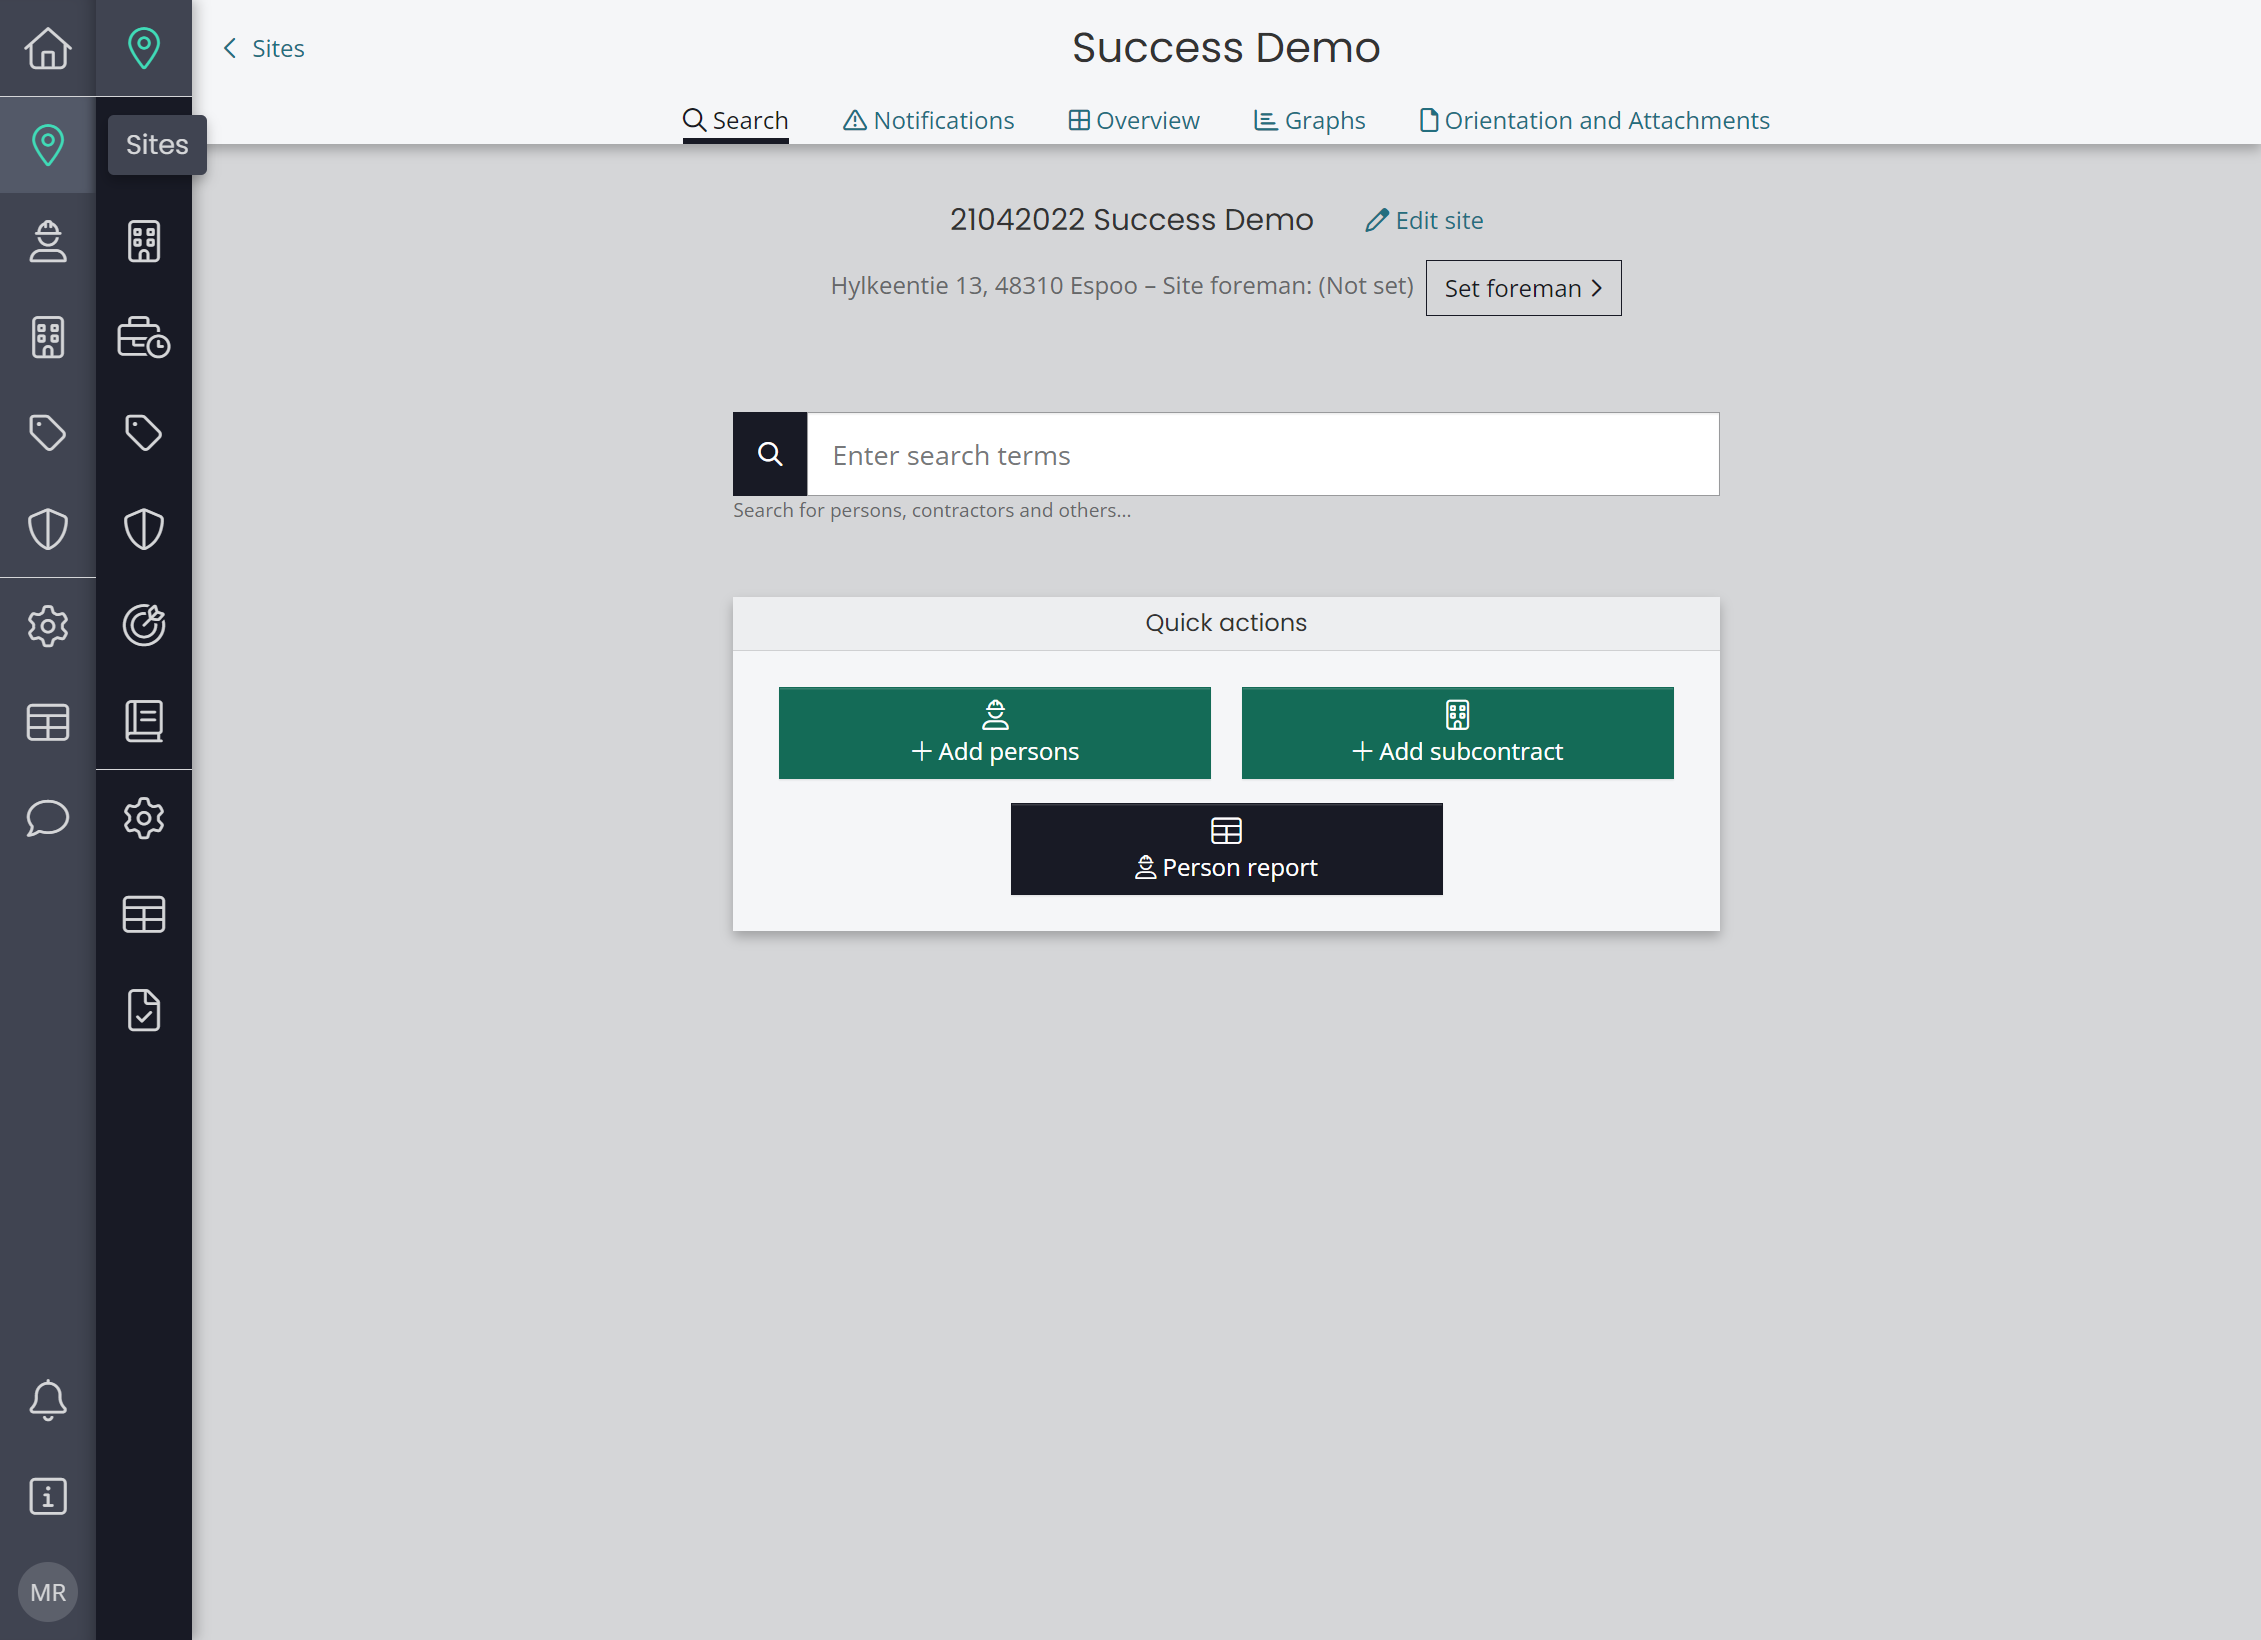Open the shield icon in second sidebar column
Screen dimensions: 2261x1640
coord(144,529)
